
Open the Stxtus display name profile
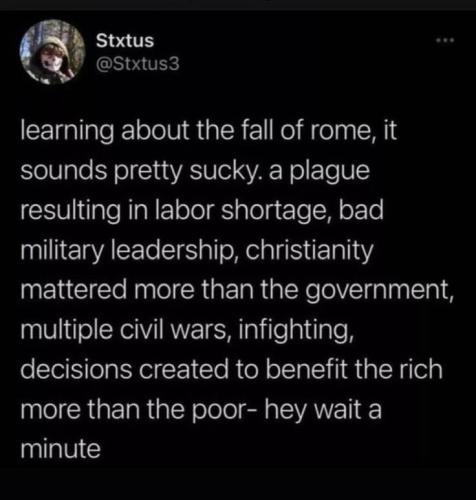(125, 41)
